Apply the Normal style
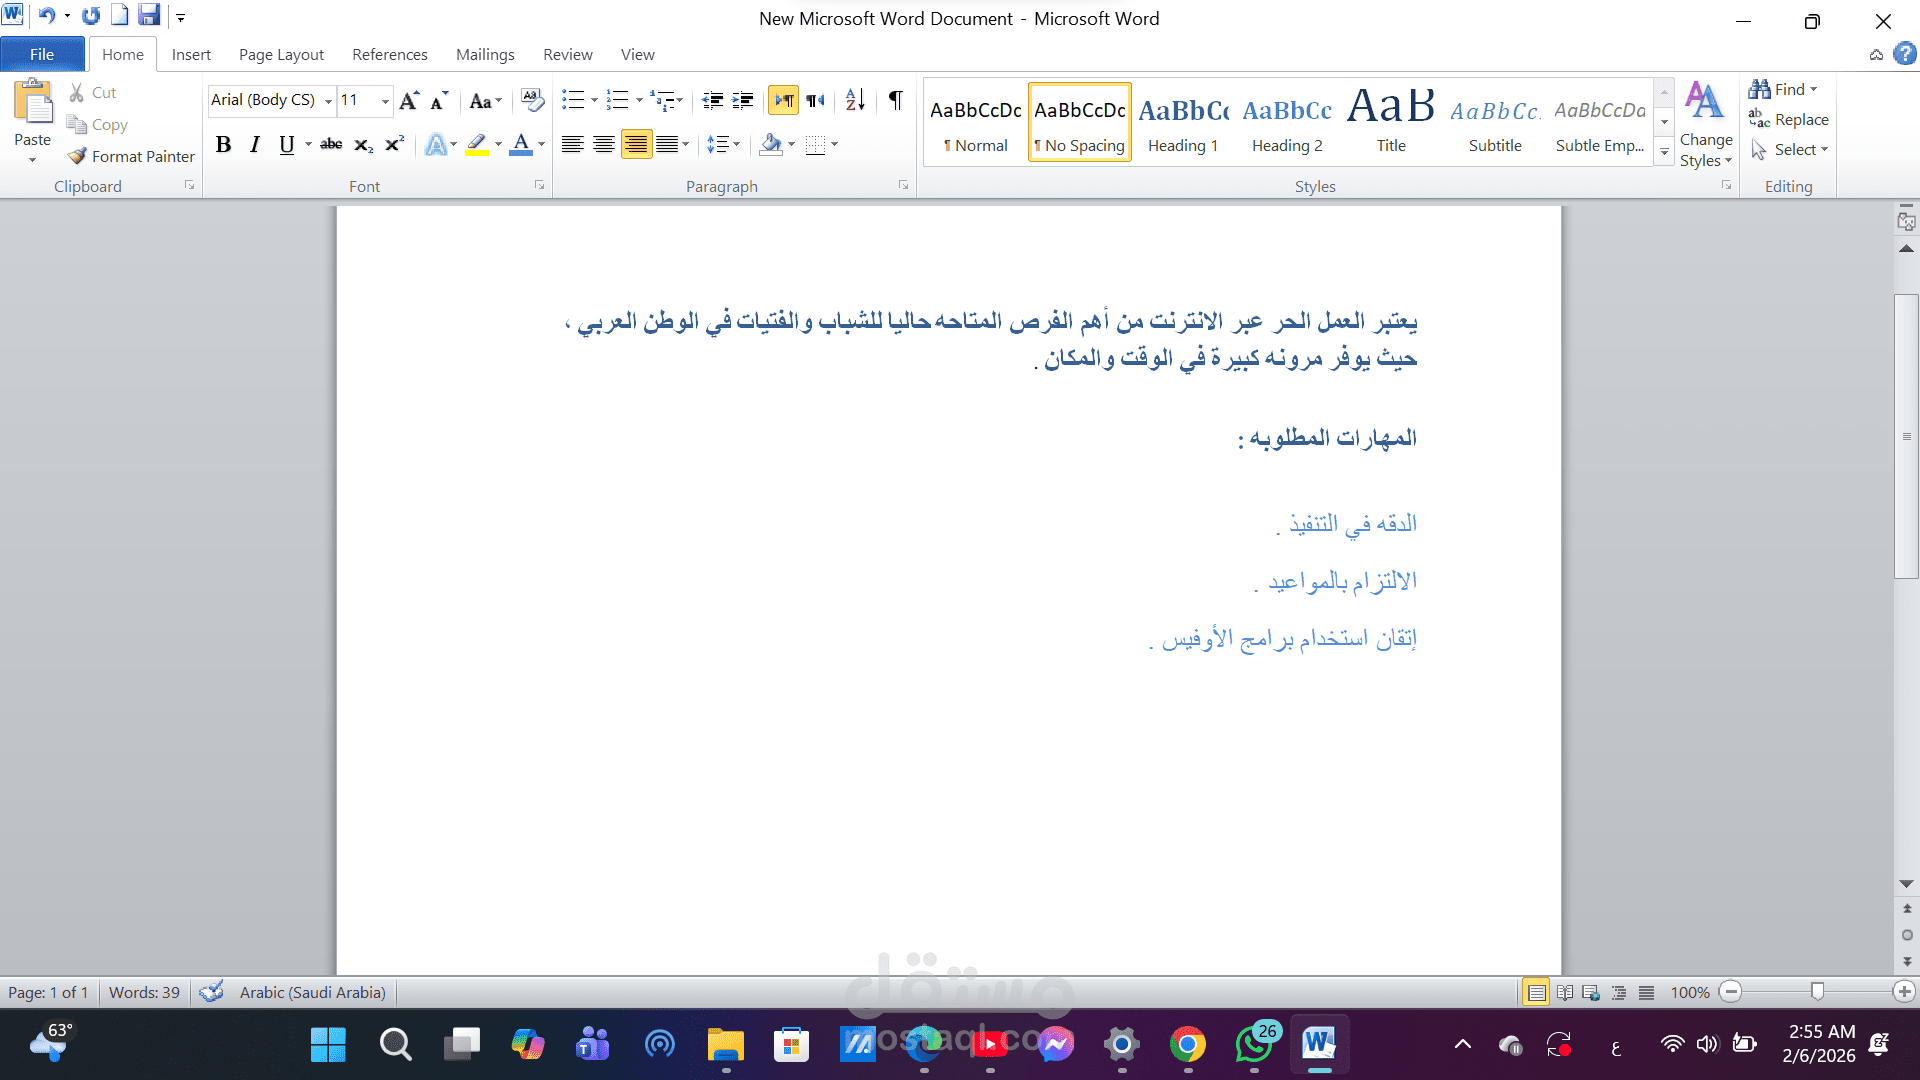This screenshot has height=1080, width=1920. tap(976, 123)
